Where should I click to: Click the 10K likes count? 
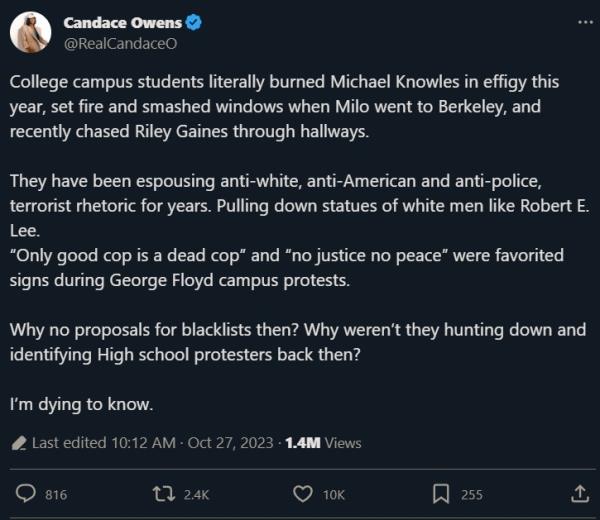click(x=334, y=495)
